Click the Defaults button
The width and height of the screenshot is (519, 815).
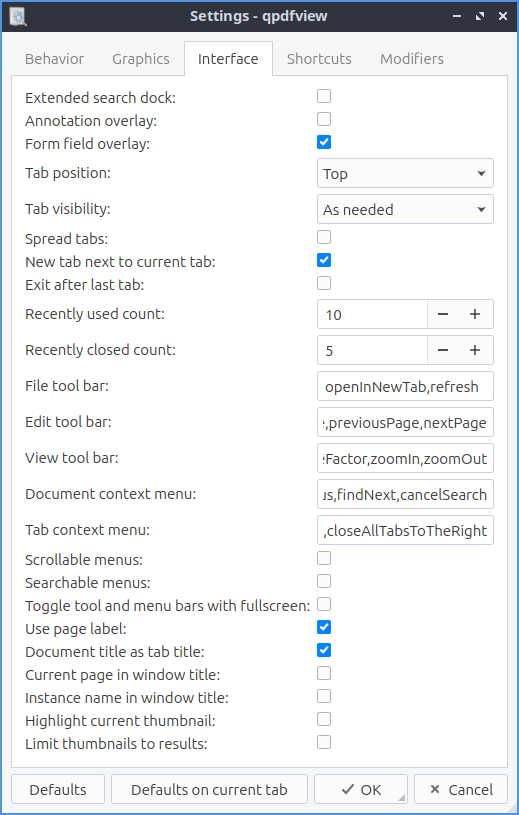[x=58, y=789]
